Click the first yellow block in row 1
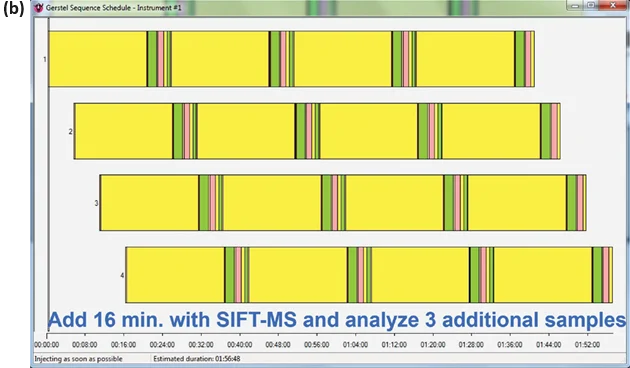 pyautogui.click(x=98, y=59)
